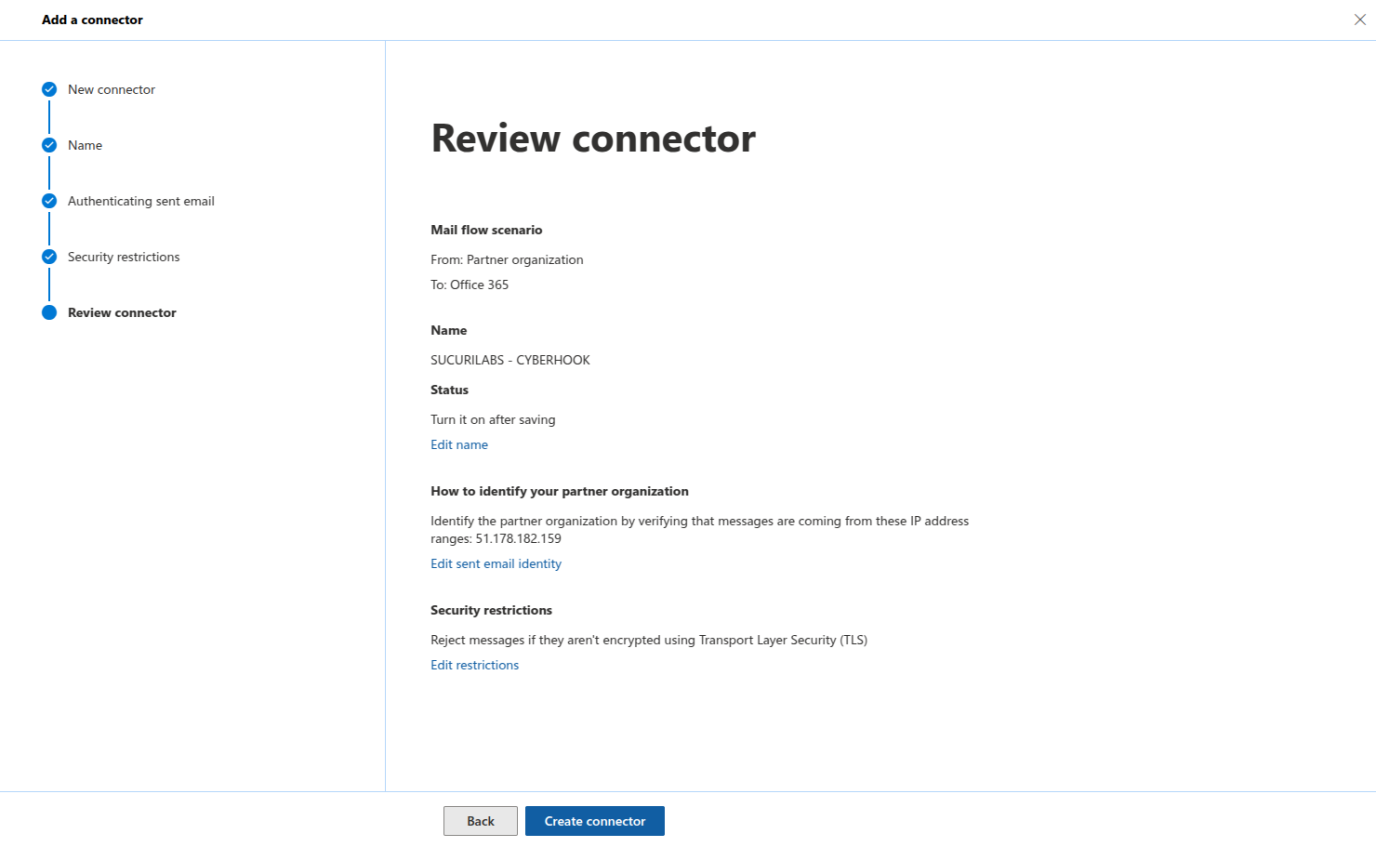Open Edit name to change connector name
The height and width of the screenshot is (847, 1376).
[459, 444]
